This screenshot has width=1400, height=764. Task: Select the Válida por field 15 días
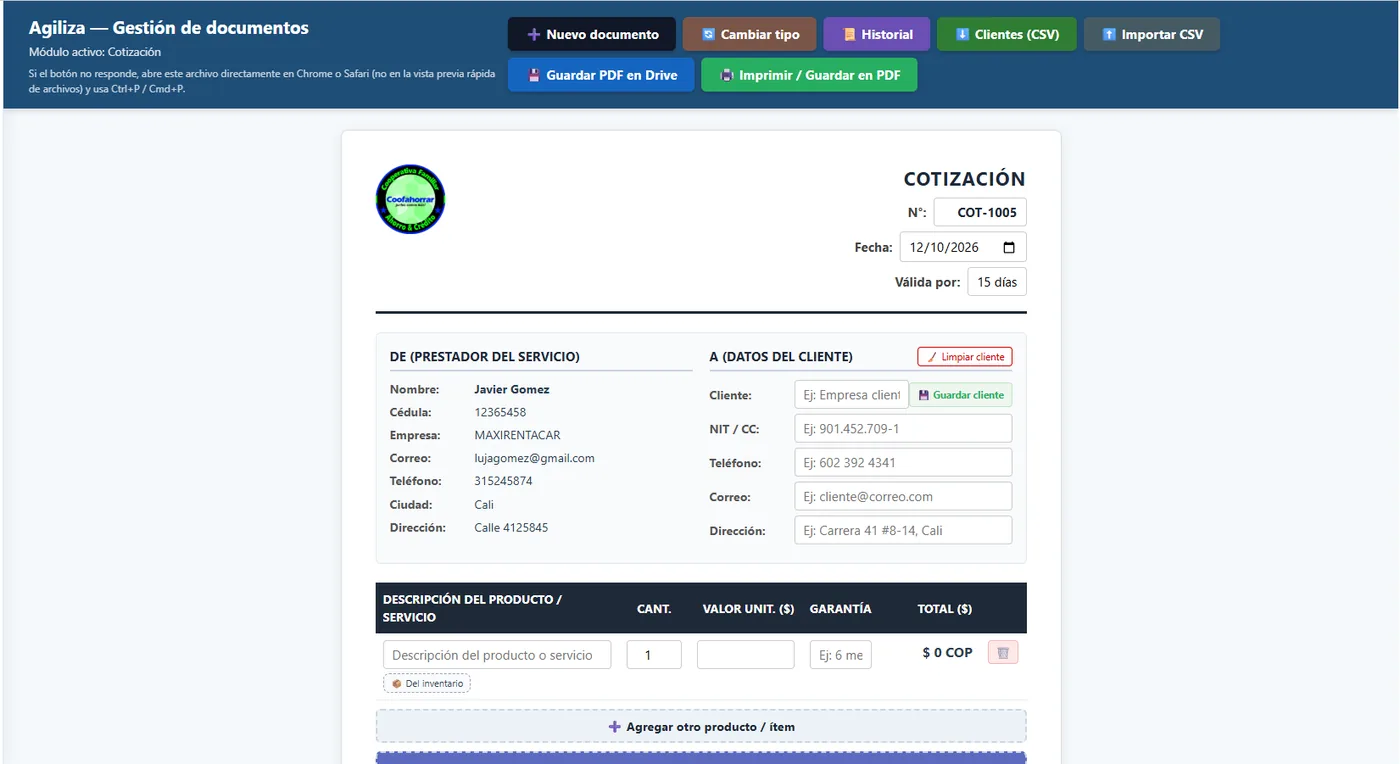tap(997, 282)
